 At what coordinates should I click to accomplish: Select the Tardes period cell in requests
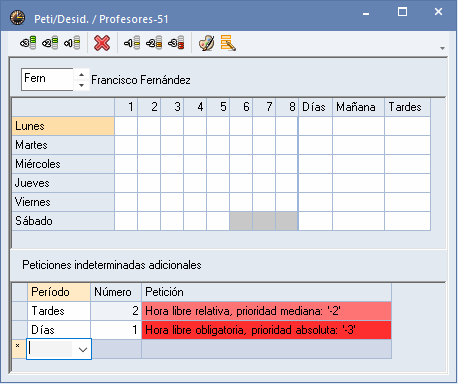tap(59, 311)
